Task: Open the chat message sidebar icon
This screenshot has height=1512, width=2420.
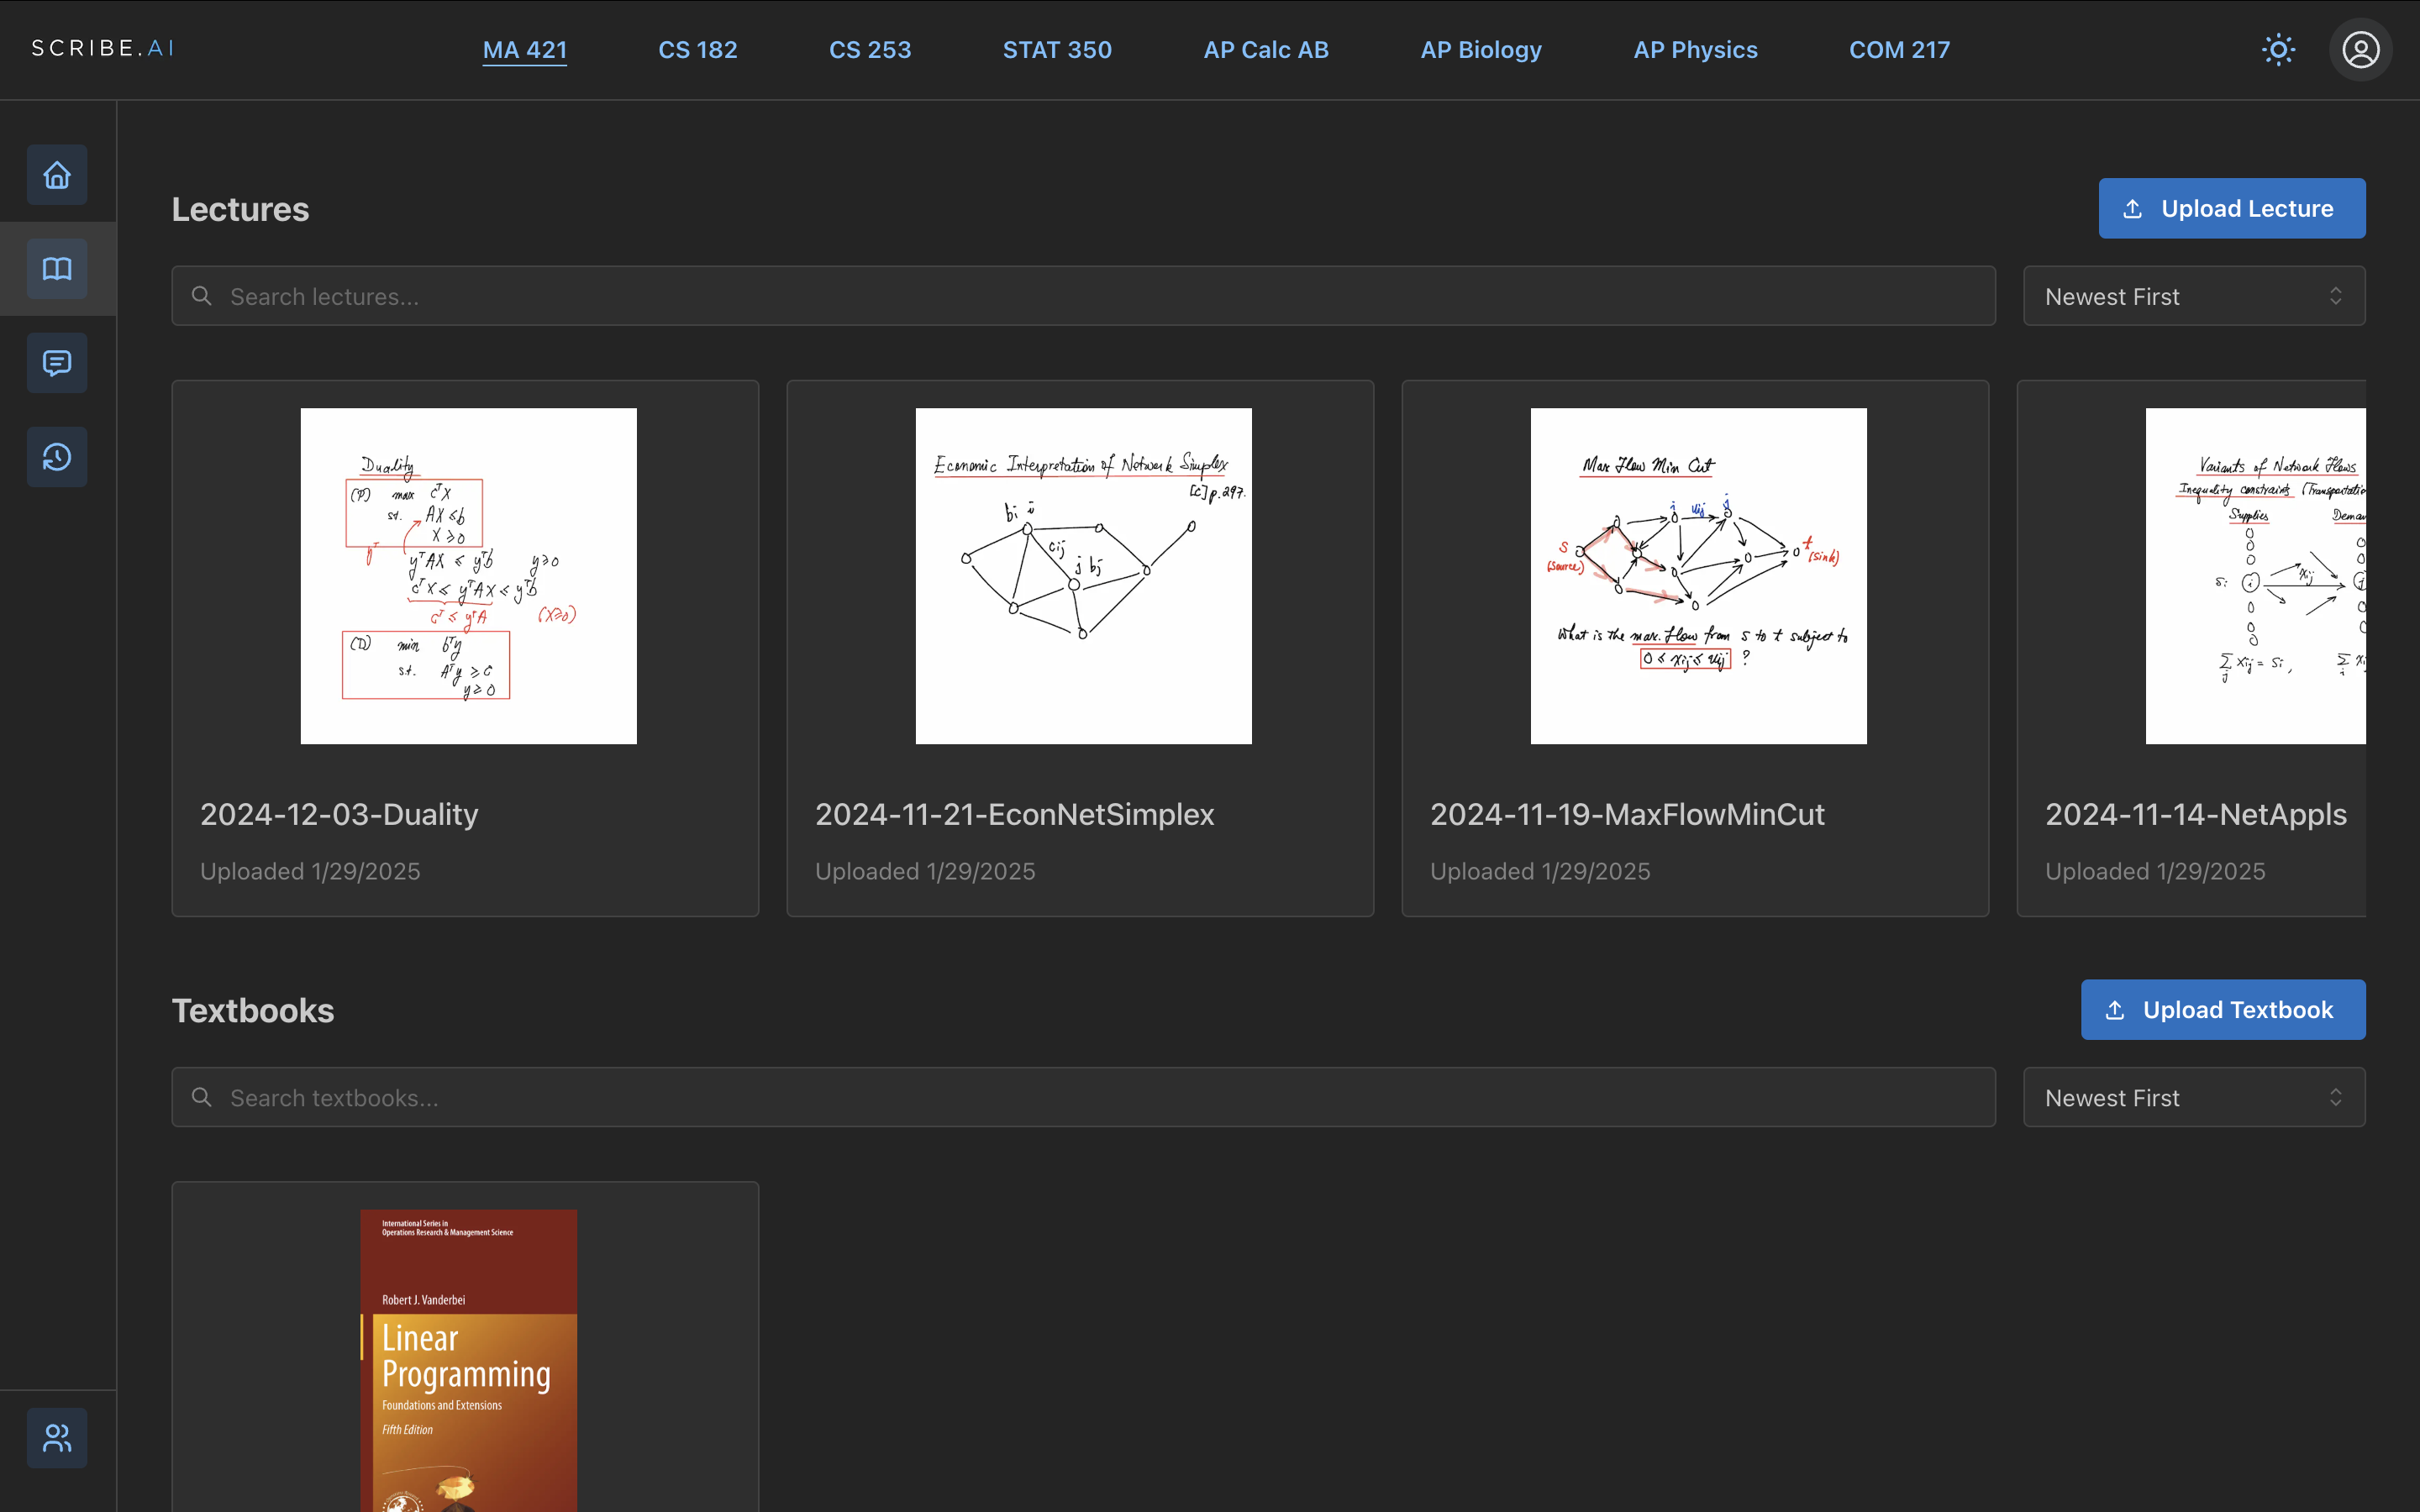Action: click(x=57, y=363)
